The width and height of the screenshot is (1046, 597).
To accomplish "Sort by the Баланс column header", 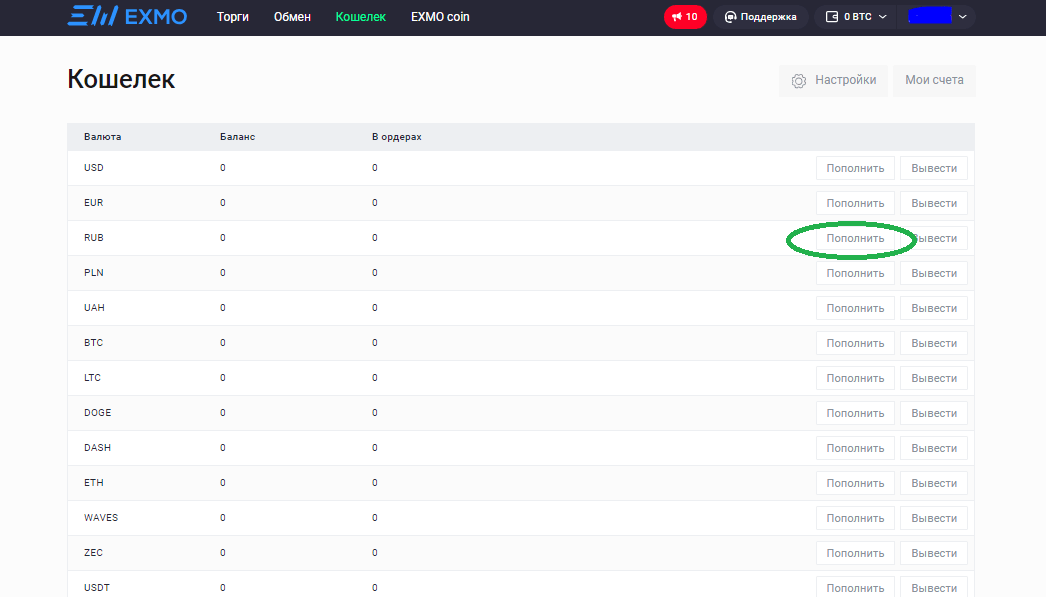I will [x=237, y=137].
